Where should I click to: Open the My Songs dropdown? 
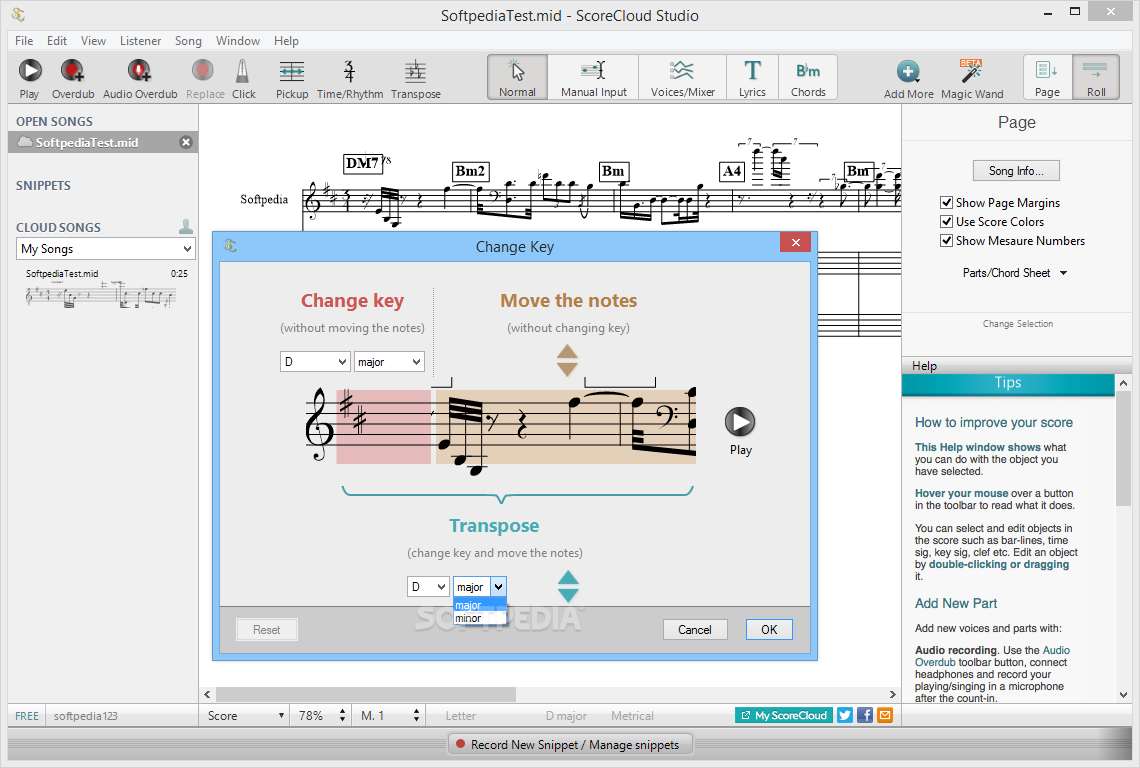tap(105, 249)
